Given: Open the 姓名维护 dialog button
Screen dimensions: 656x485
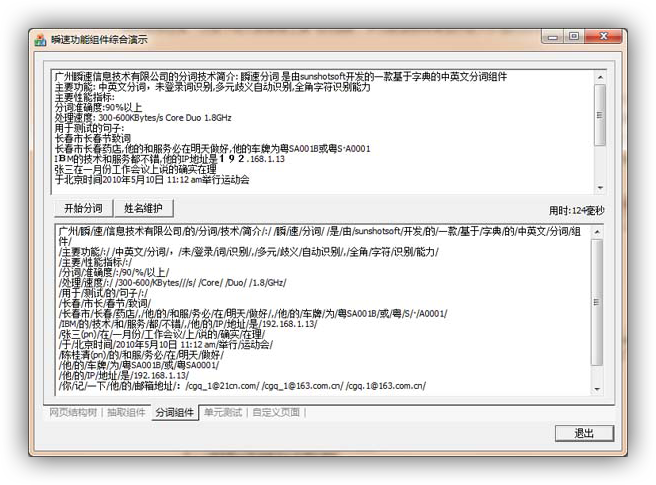Looking at the screenshot, I should [144, 208].
